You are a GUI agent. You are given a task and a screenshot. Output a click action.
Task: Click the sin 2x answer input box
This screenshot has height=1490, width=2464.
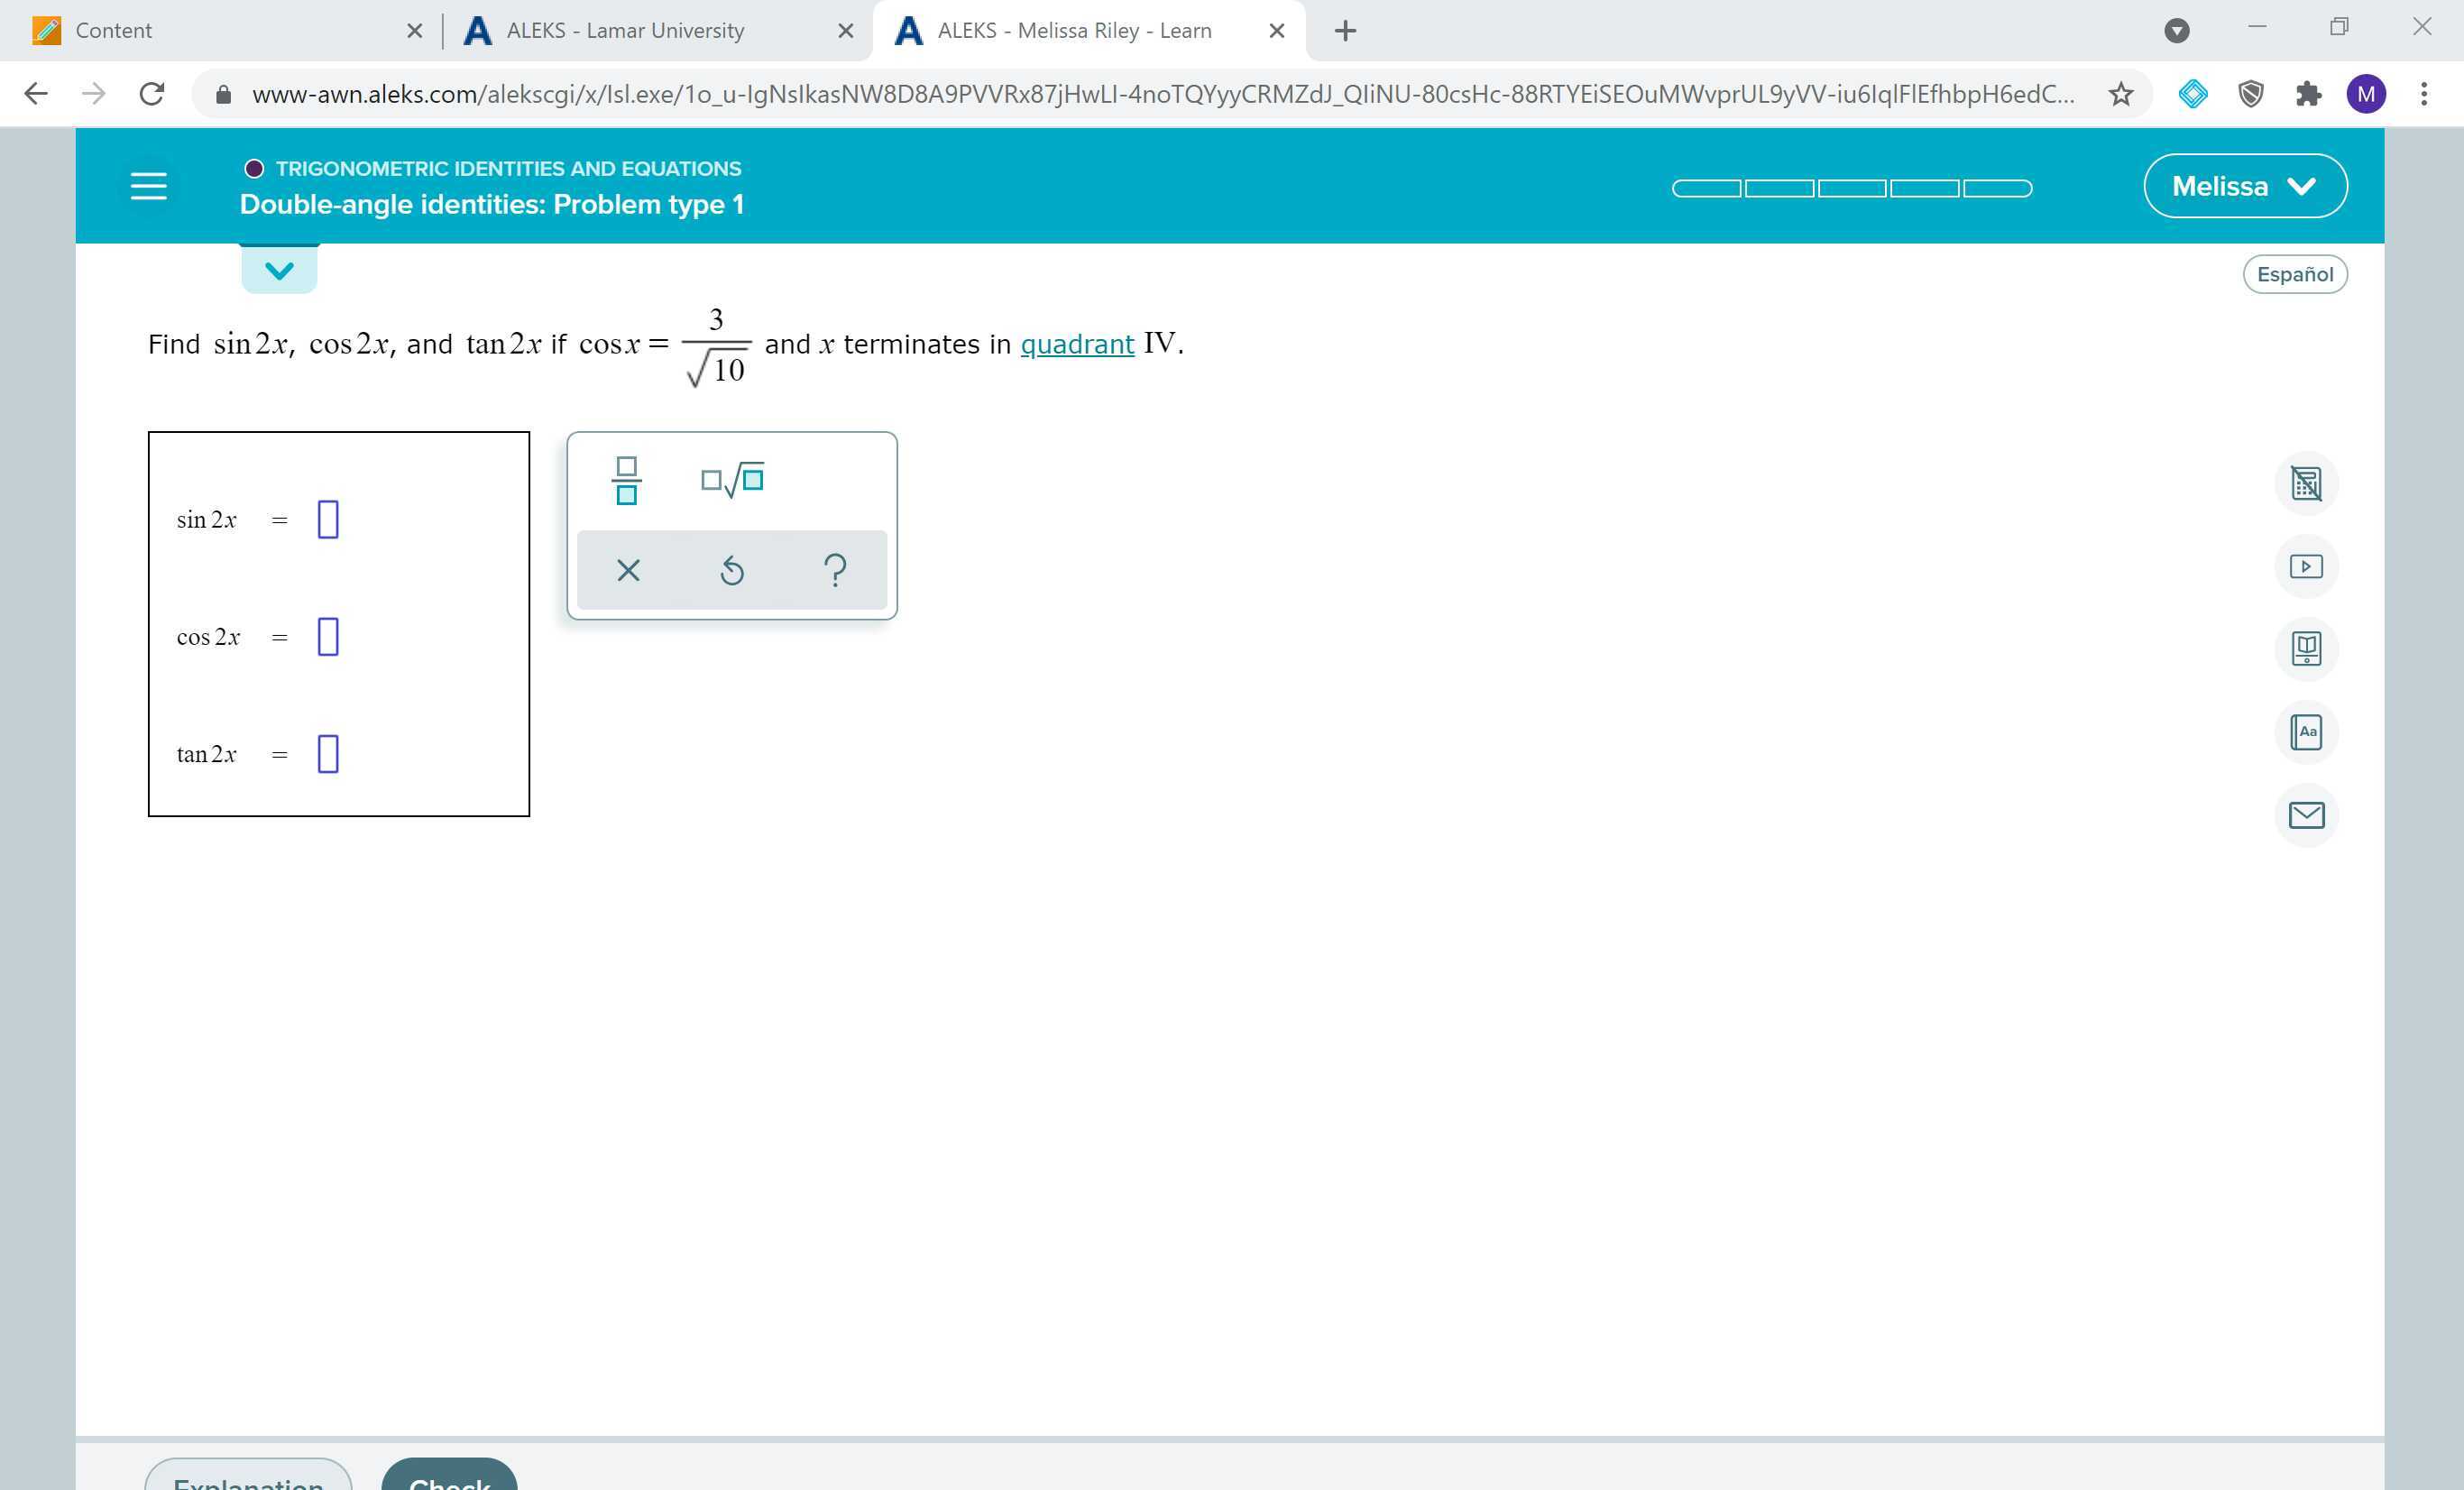[327, 519]
